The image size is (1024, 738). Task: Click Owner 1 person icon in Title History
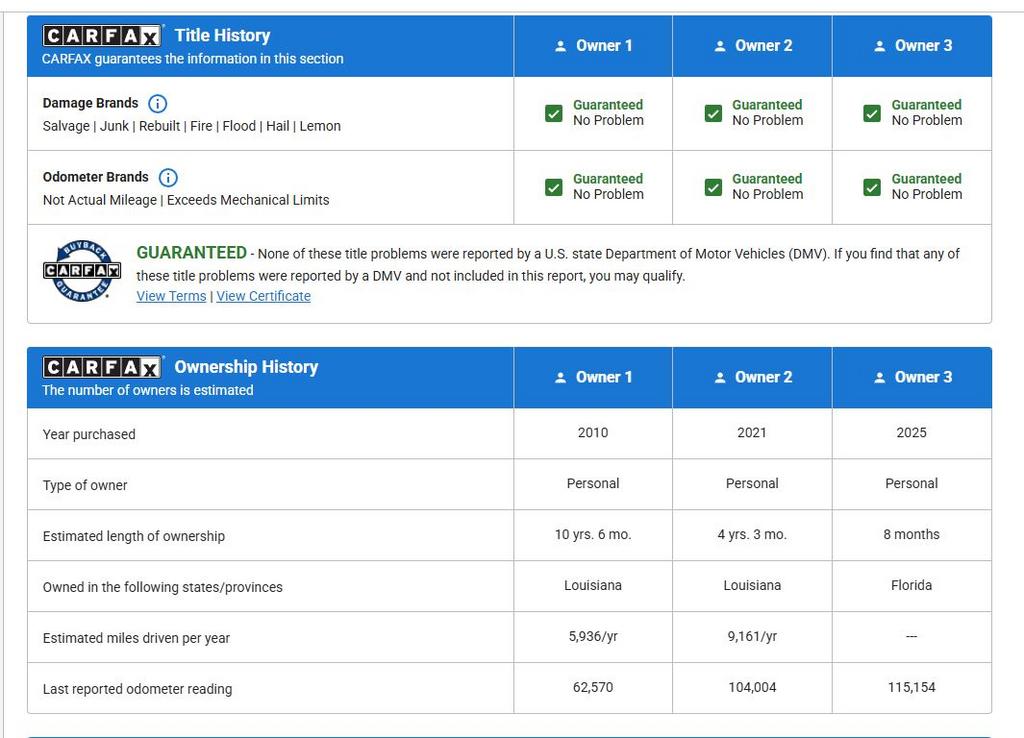click(x=560, y=46)
